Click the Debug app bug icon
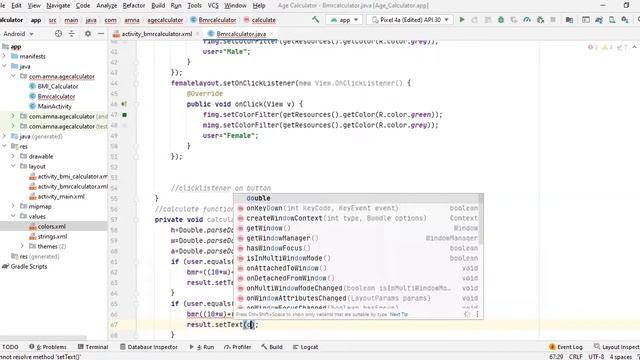640x360 pixels. click(x=501, y=20)
